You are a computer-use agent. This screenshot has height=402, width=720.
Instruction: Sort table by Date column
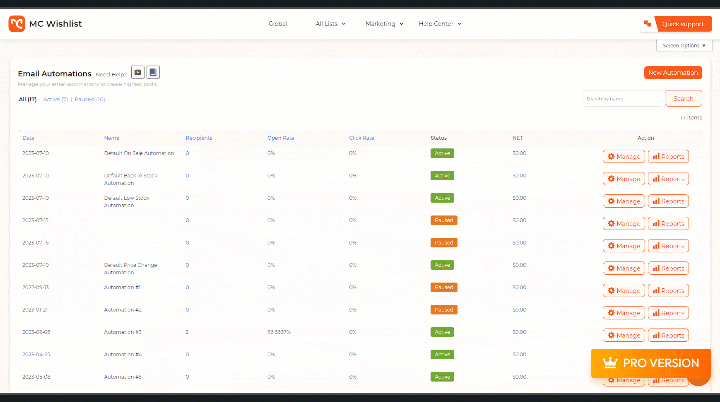28,138
